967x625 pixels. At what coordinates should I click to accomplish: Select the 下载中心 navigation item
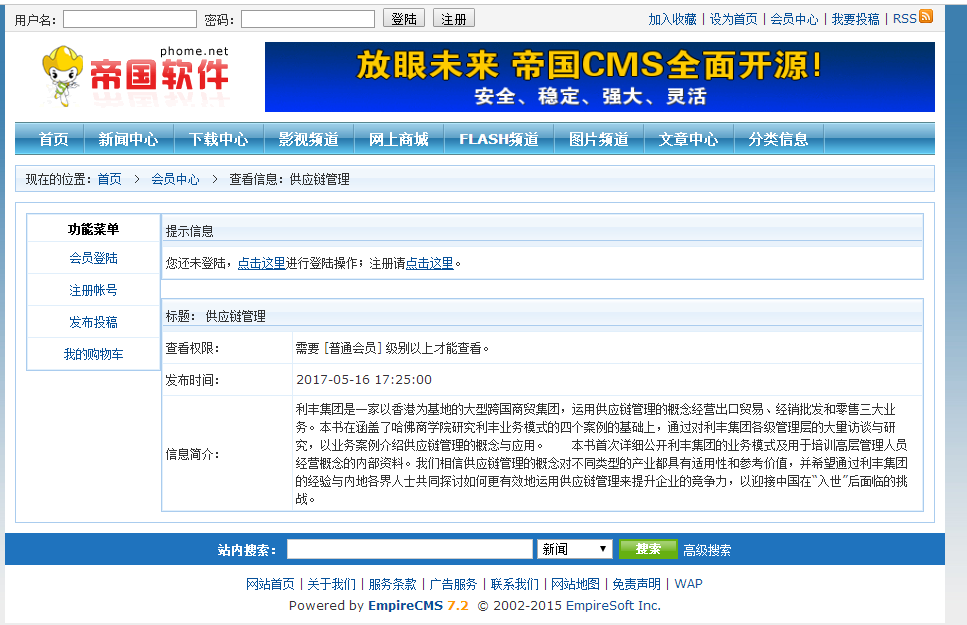coord(217,137)
